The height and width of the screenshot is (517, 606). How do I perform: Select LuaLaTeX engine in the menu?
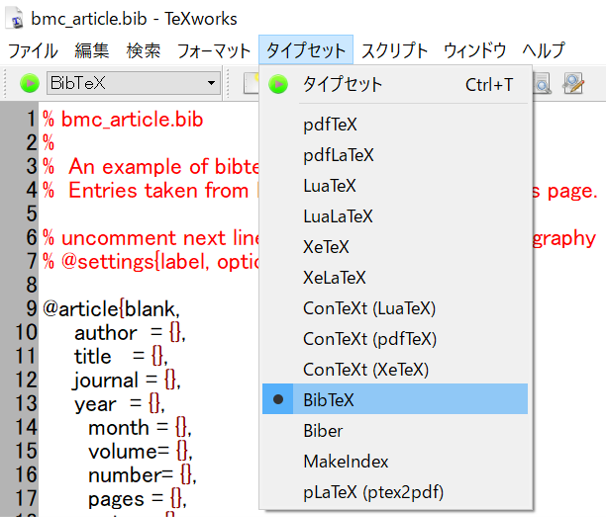(x=395, y=216)
